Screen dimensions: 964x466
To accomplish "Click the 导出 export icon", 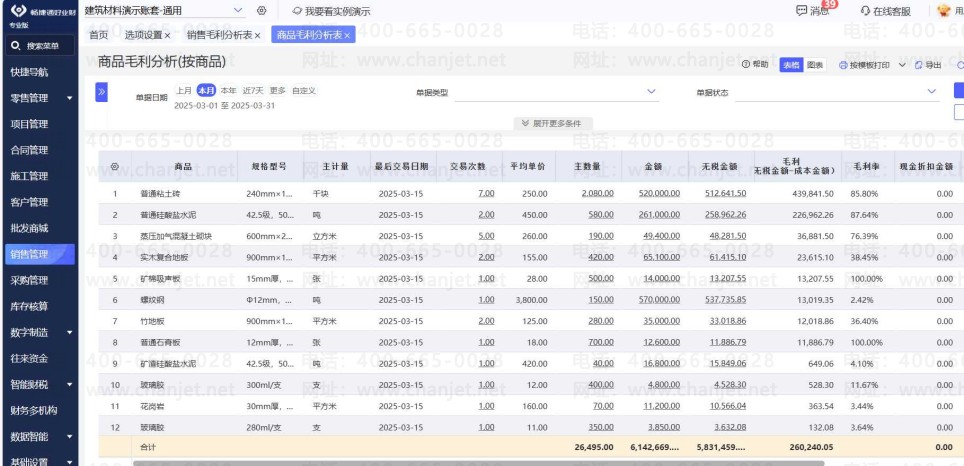I will [x=919, y=65].
